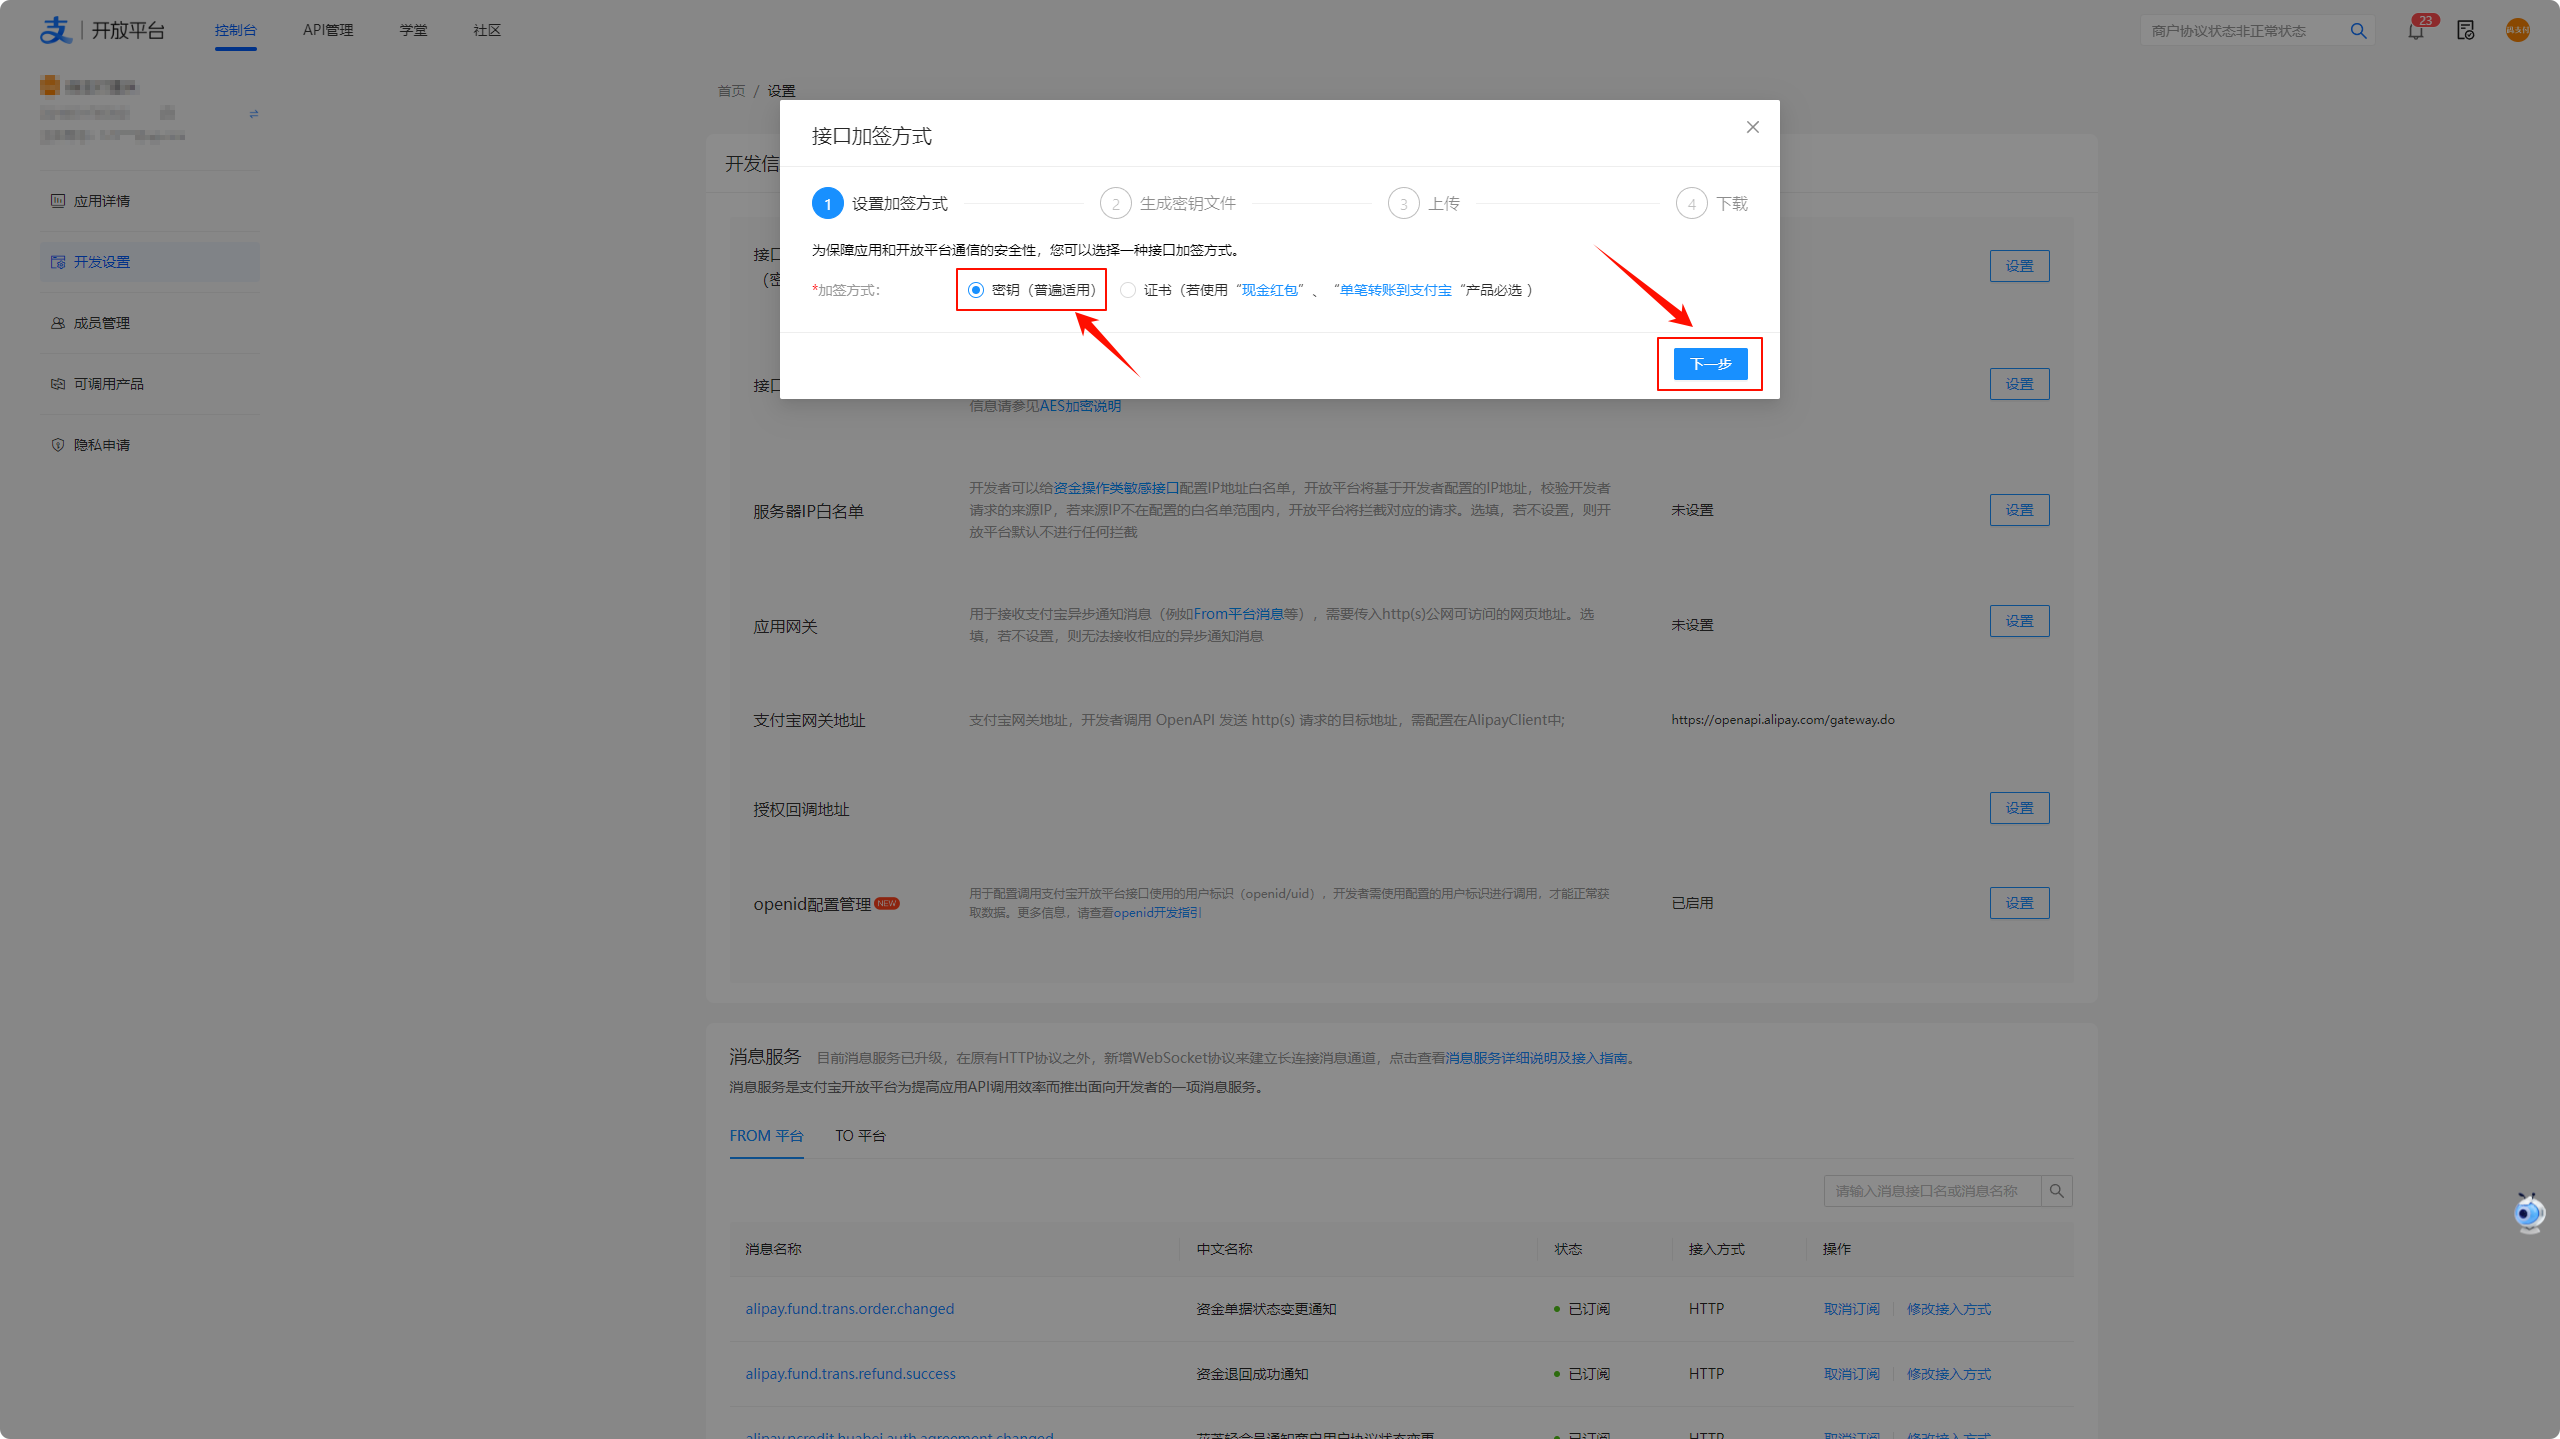Click 设置 button for 服务器IP白名单
This screenshot has height=1439, width=2560.
(x=2019, y=510)
